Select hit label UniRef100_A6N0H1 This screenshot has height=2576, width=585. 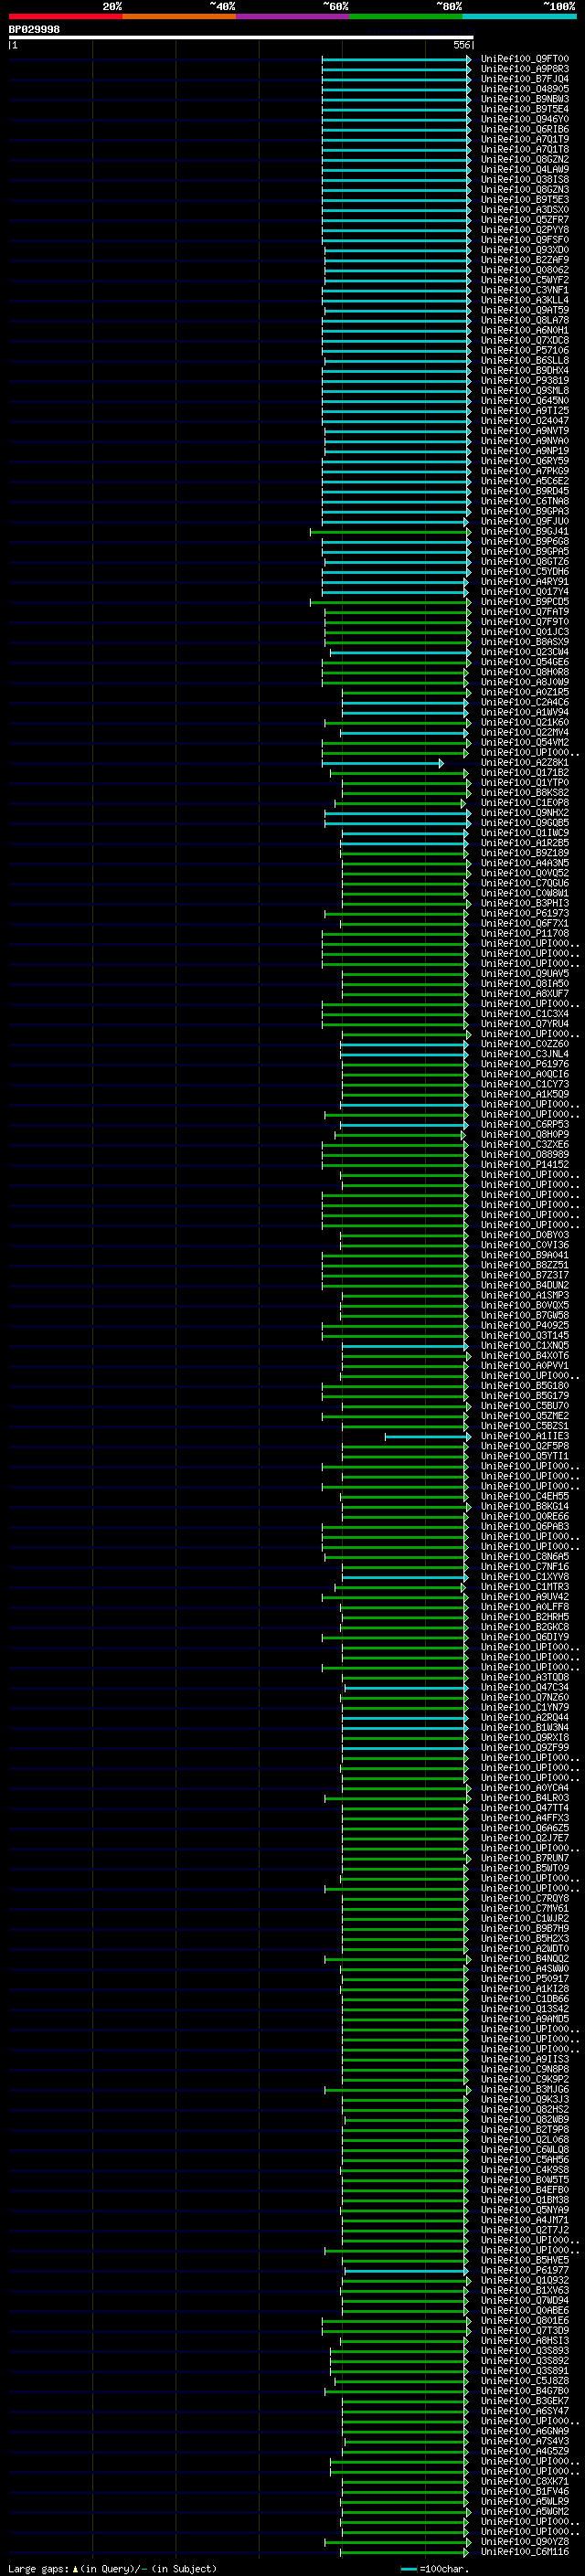coord(525,330)
